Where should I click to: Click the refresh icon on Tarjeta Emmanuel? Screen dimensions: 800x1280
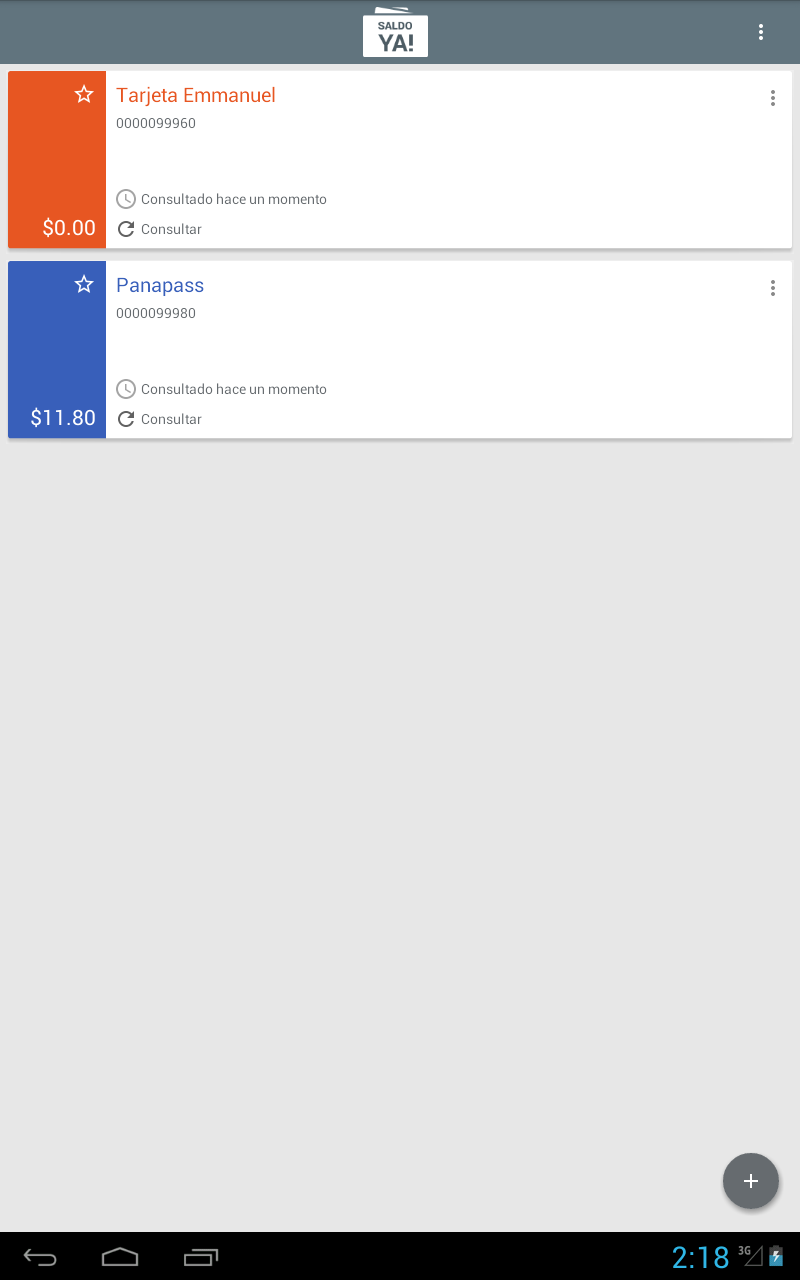pos(126,229)
